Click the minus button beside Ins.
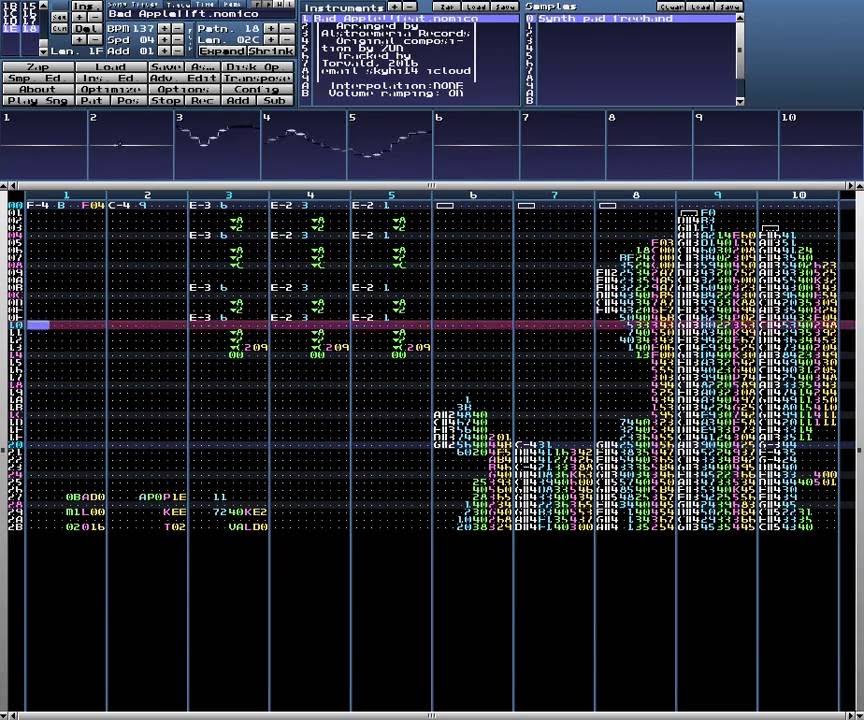Image resolution: width=864 pixels, height=720 pixels. click(95, 18)
